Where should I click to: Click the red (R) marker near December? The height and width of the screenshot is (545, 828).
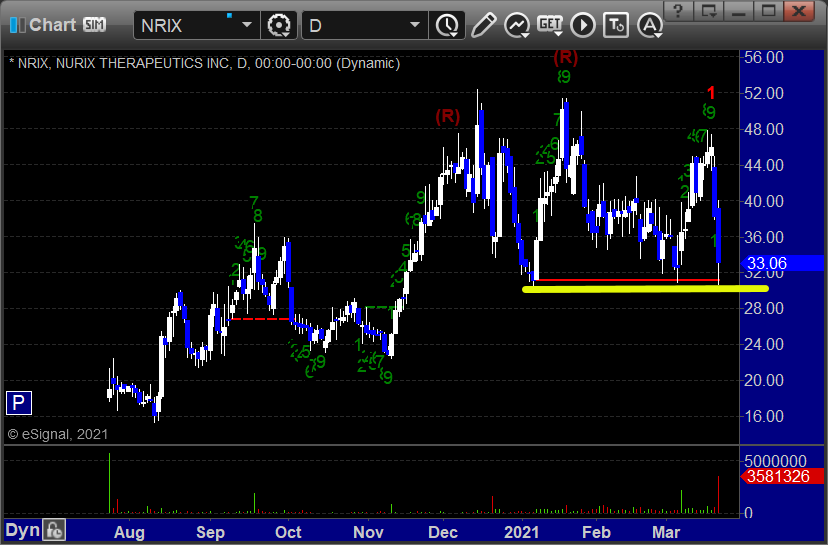click(x=448, y=116)
